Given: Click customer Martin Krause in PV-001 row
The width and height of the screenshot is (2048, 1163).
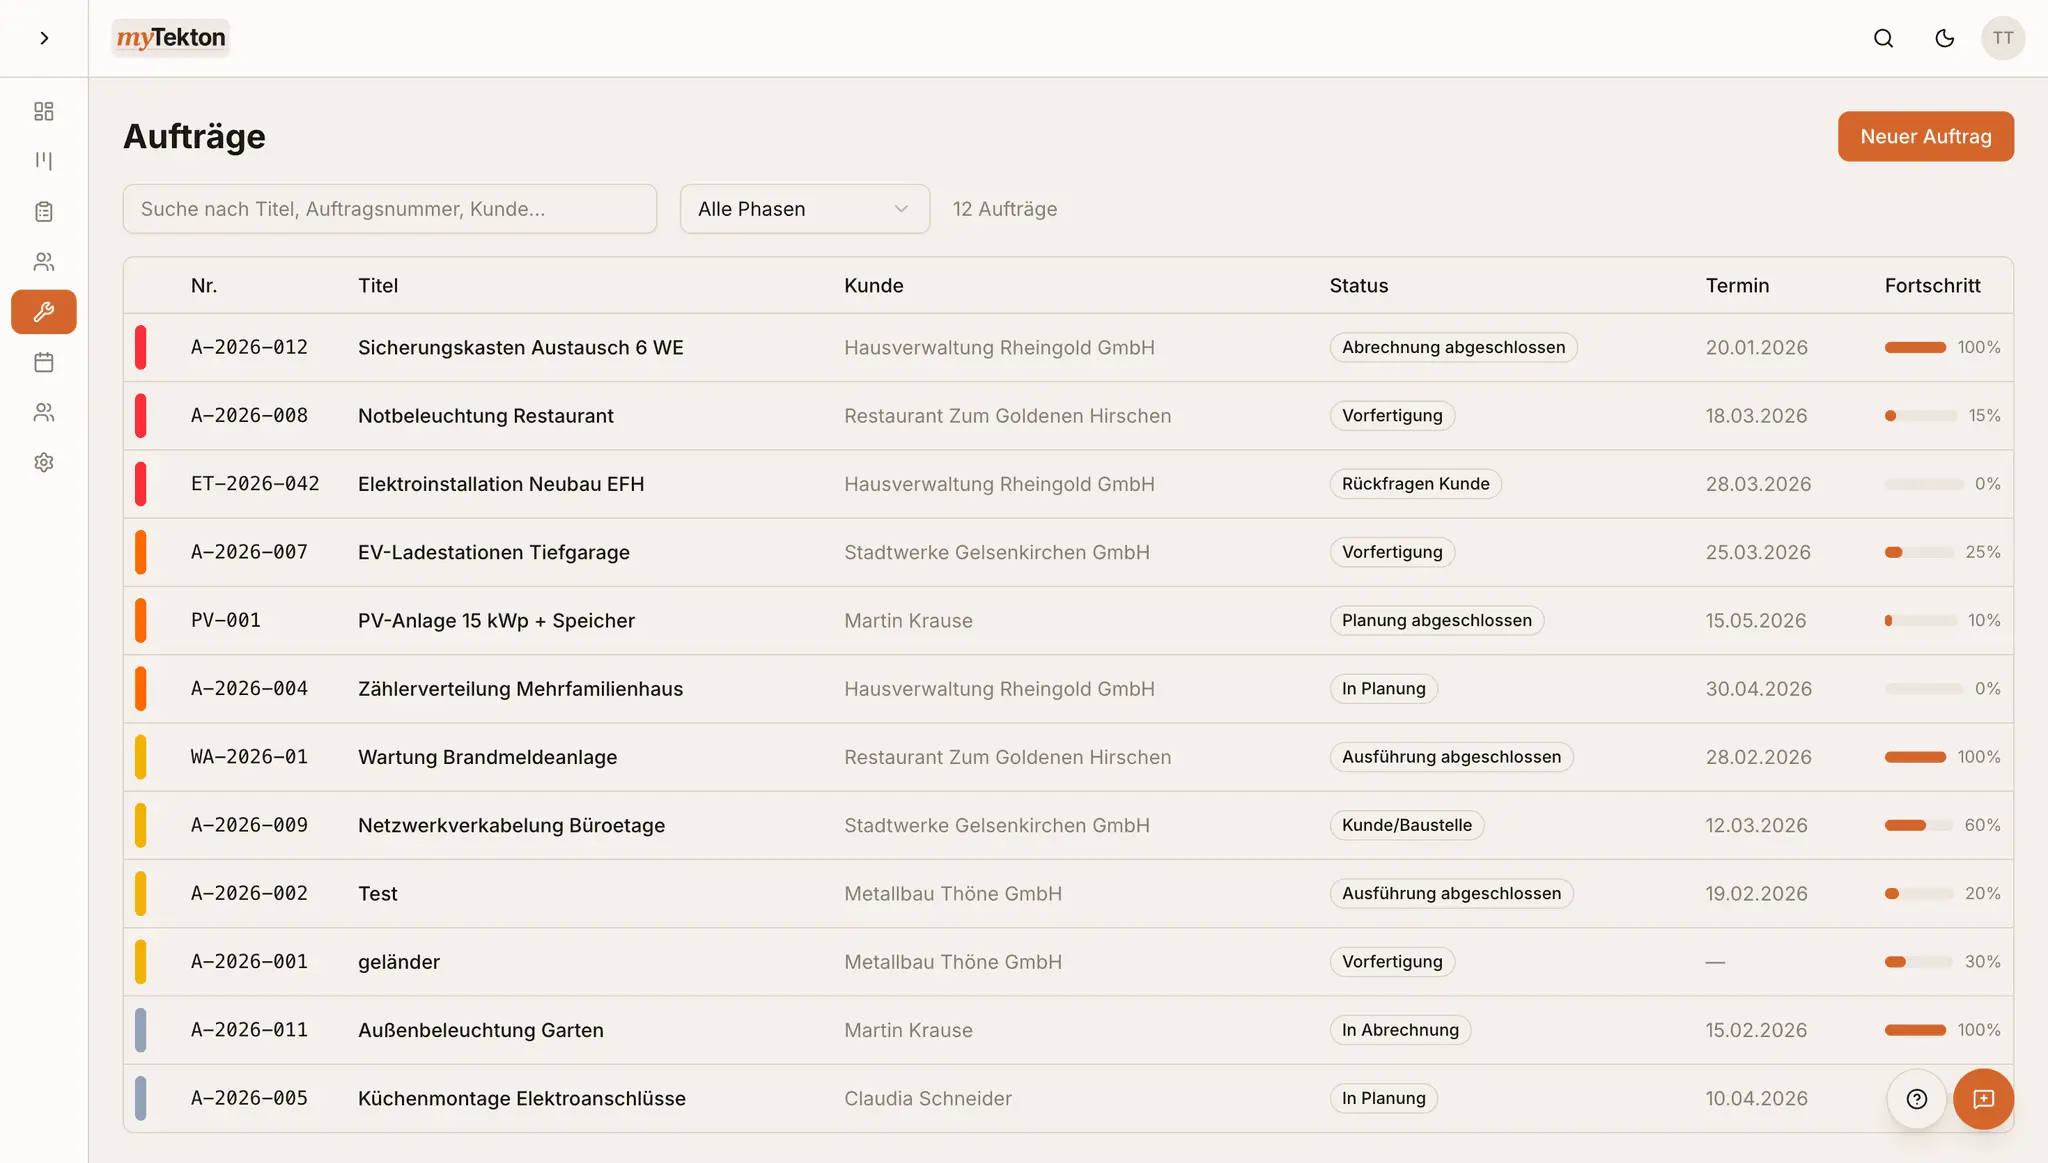Looking at the screenshot, I should (908, 621).
